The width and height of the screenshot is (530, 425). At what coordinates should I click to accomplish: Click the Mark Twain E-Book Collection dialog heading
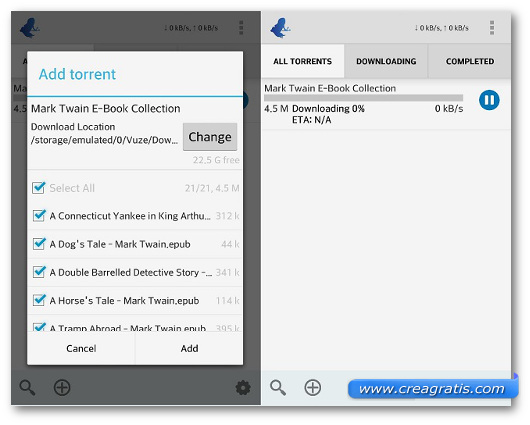tap(105, 109)
